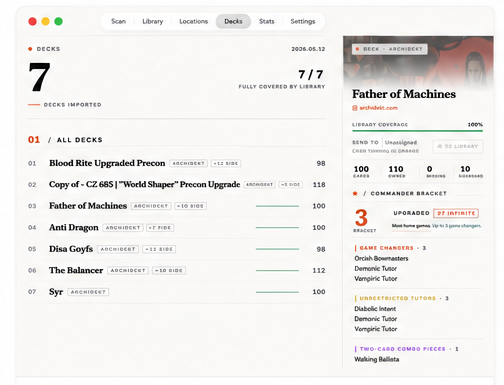Viewport: 504px width, 385px height.
Task: Select Diabolic Intent under Unrestricted Tutors
Action: (375, 309)
